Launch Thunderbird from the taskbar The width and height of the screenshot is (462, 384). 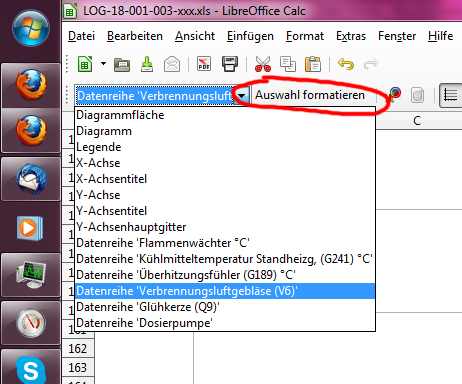32,179
